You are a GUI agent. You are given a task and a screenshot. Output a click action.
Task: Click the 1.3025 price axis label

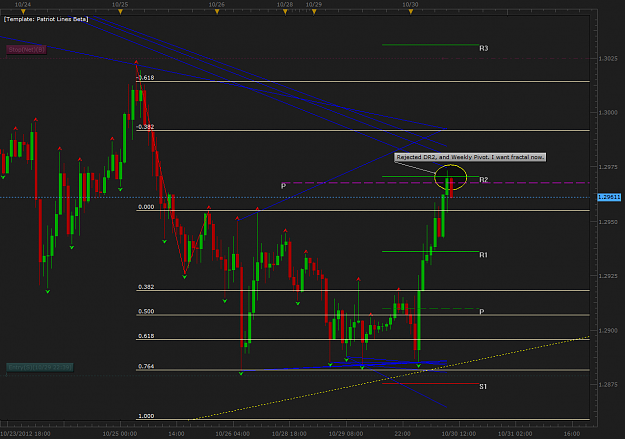608,58
